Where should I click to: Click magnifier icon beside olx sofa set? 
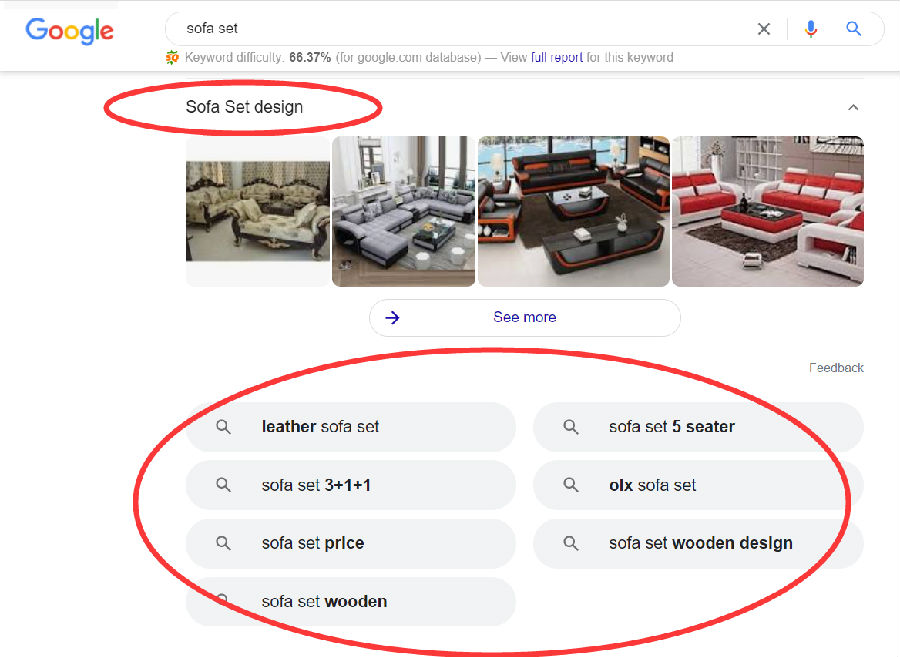pos(571,485)
